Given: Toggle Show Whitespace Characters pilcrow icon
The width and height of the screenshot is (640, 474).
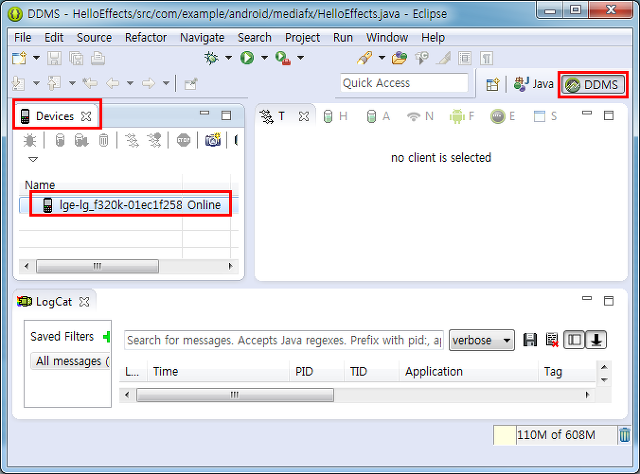Looking at the screenshot, I should [486, 58].
